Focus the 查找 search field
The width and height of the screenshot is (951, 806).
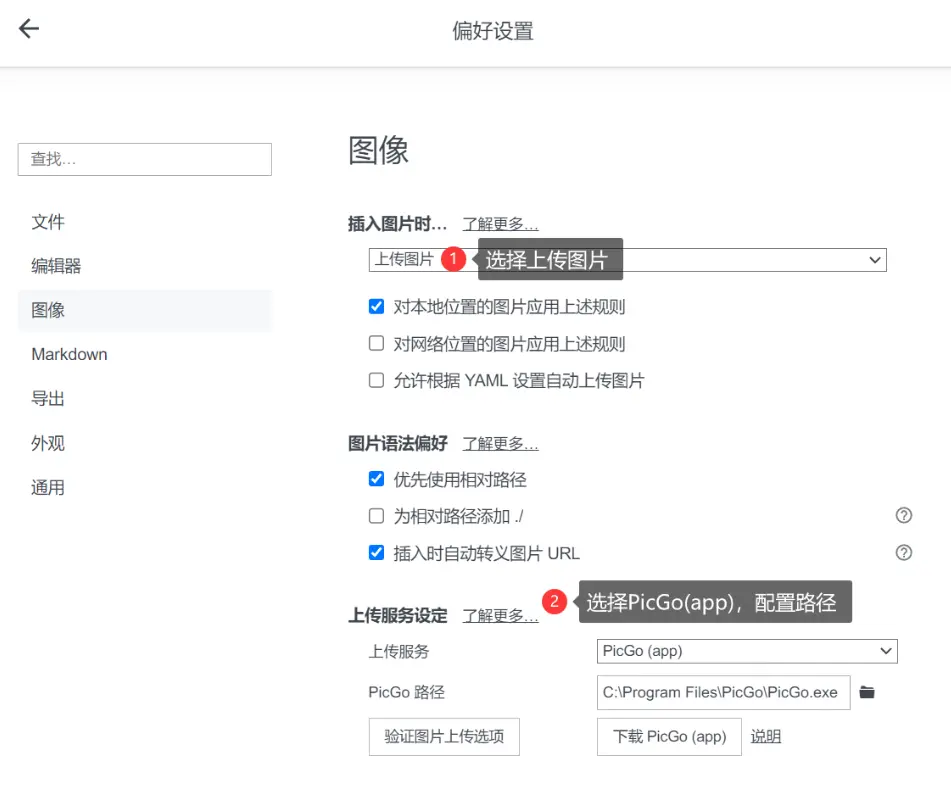click(x=145, y=159)
